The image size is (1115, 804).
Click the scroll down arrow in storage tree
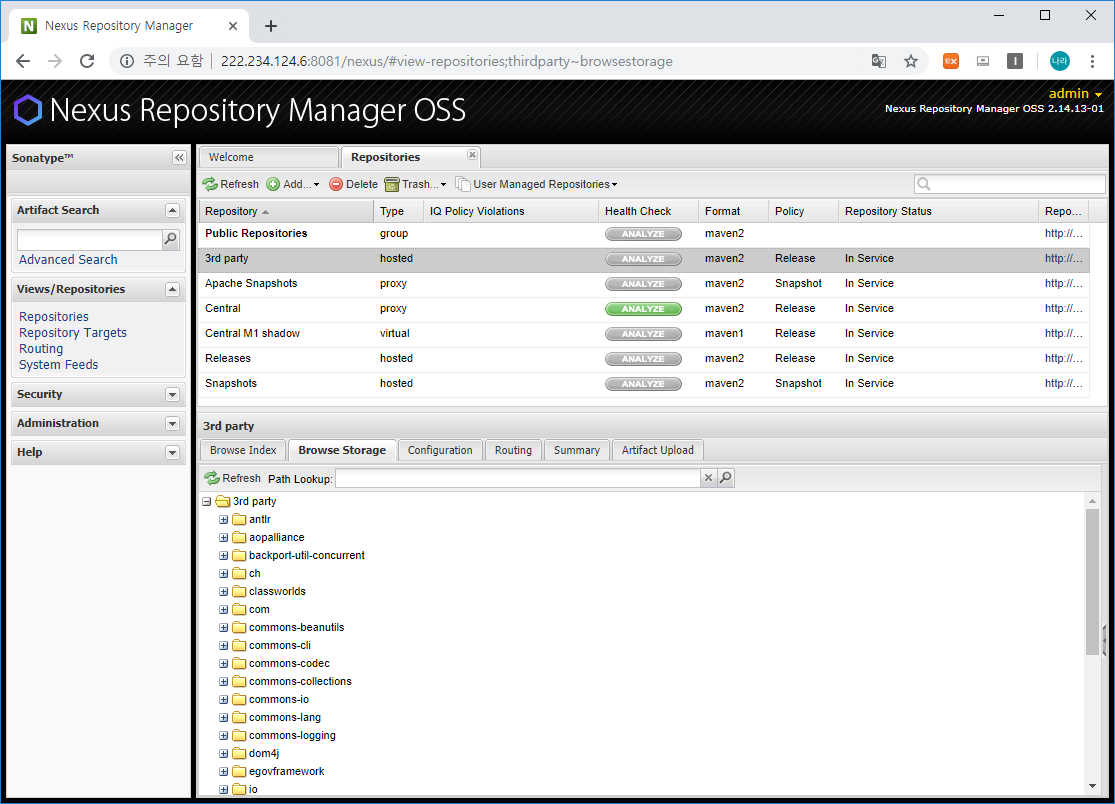[1092, 786]
